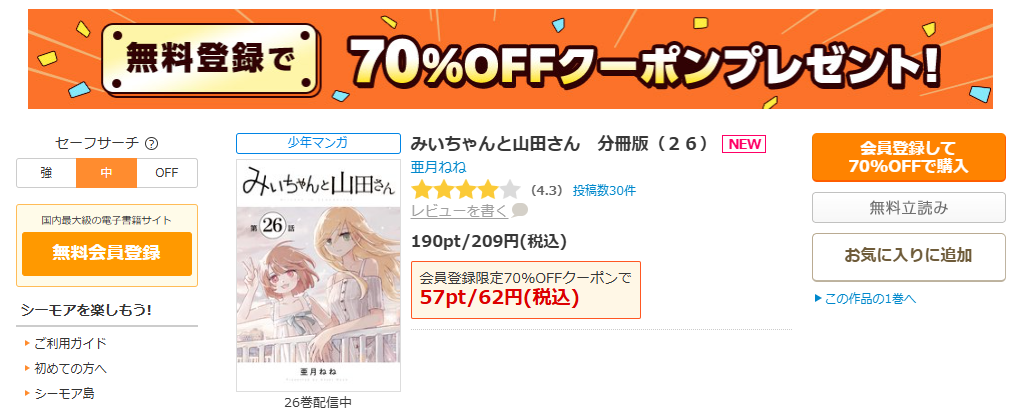Set safe search to 強
Viewport: 1014px width, 410px height.
point(47,173)
